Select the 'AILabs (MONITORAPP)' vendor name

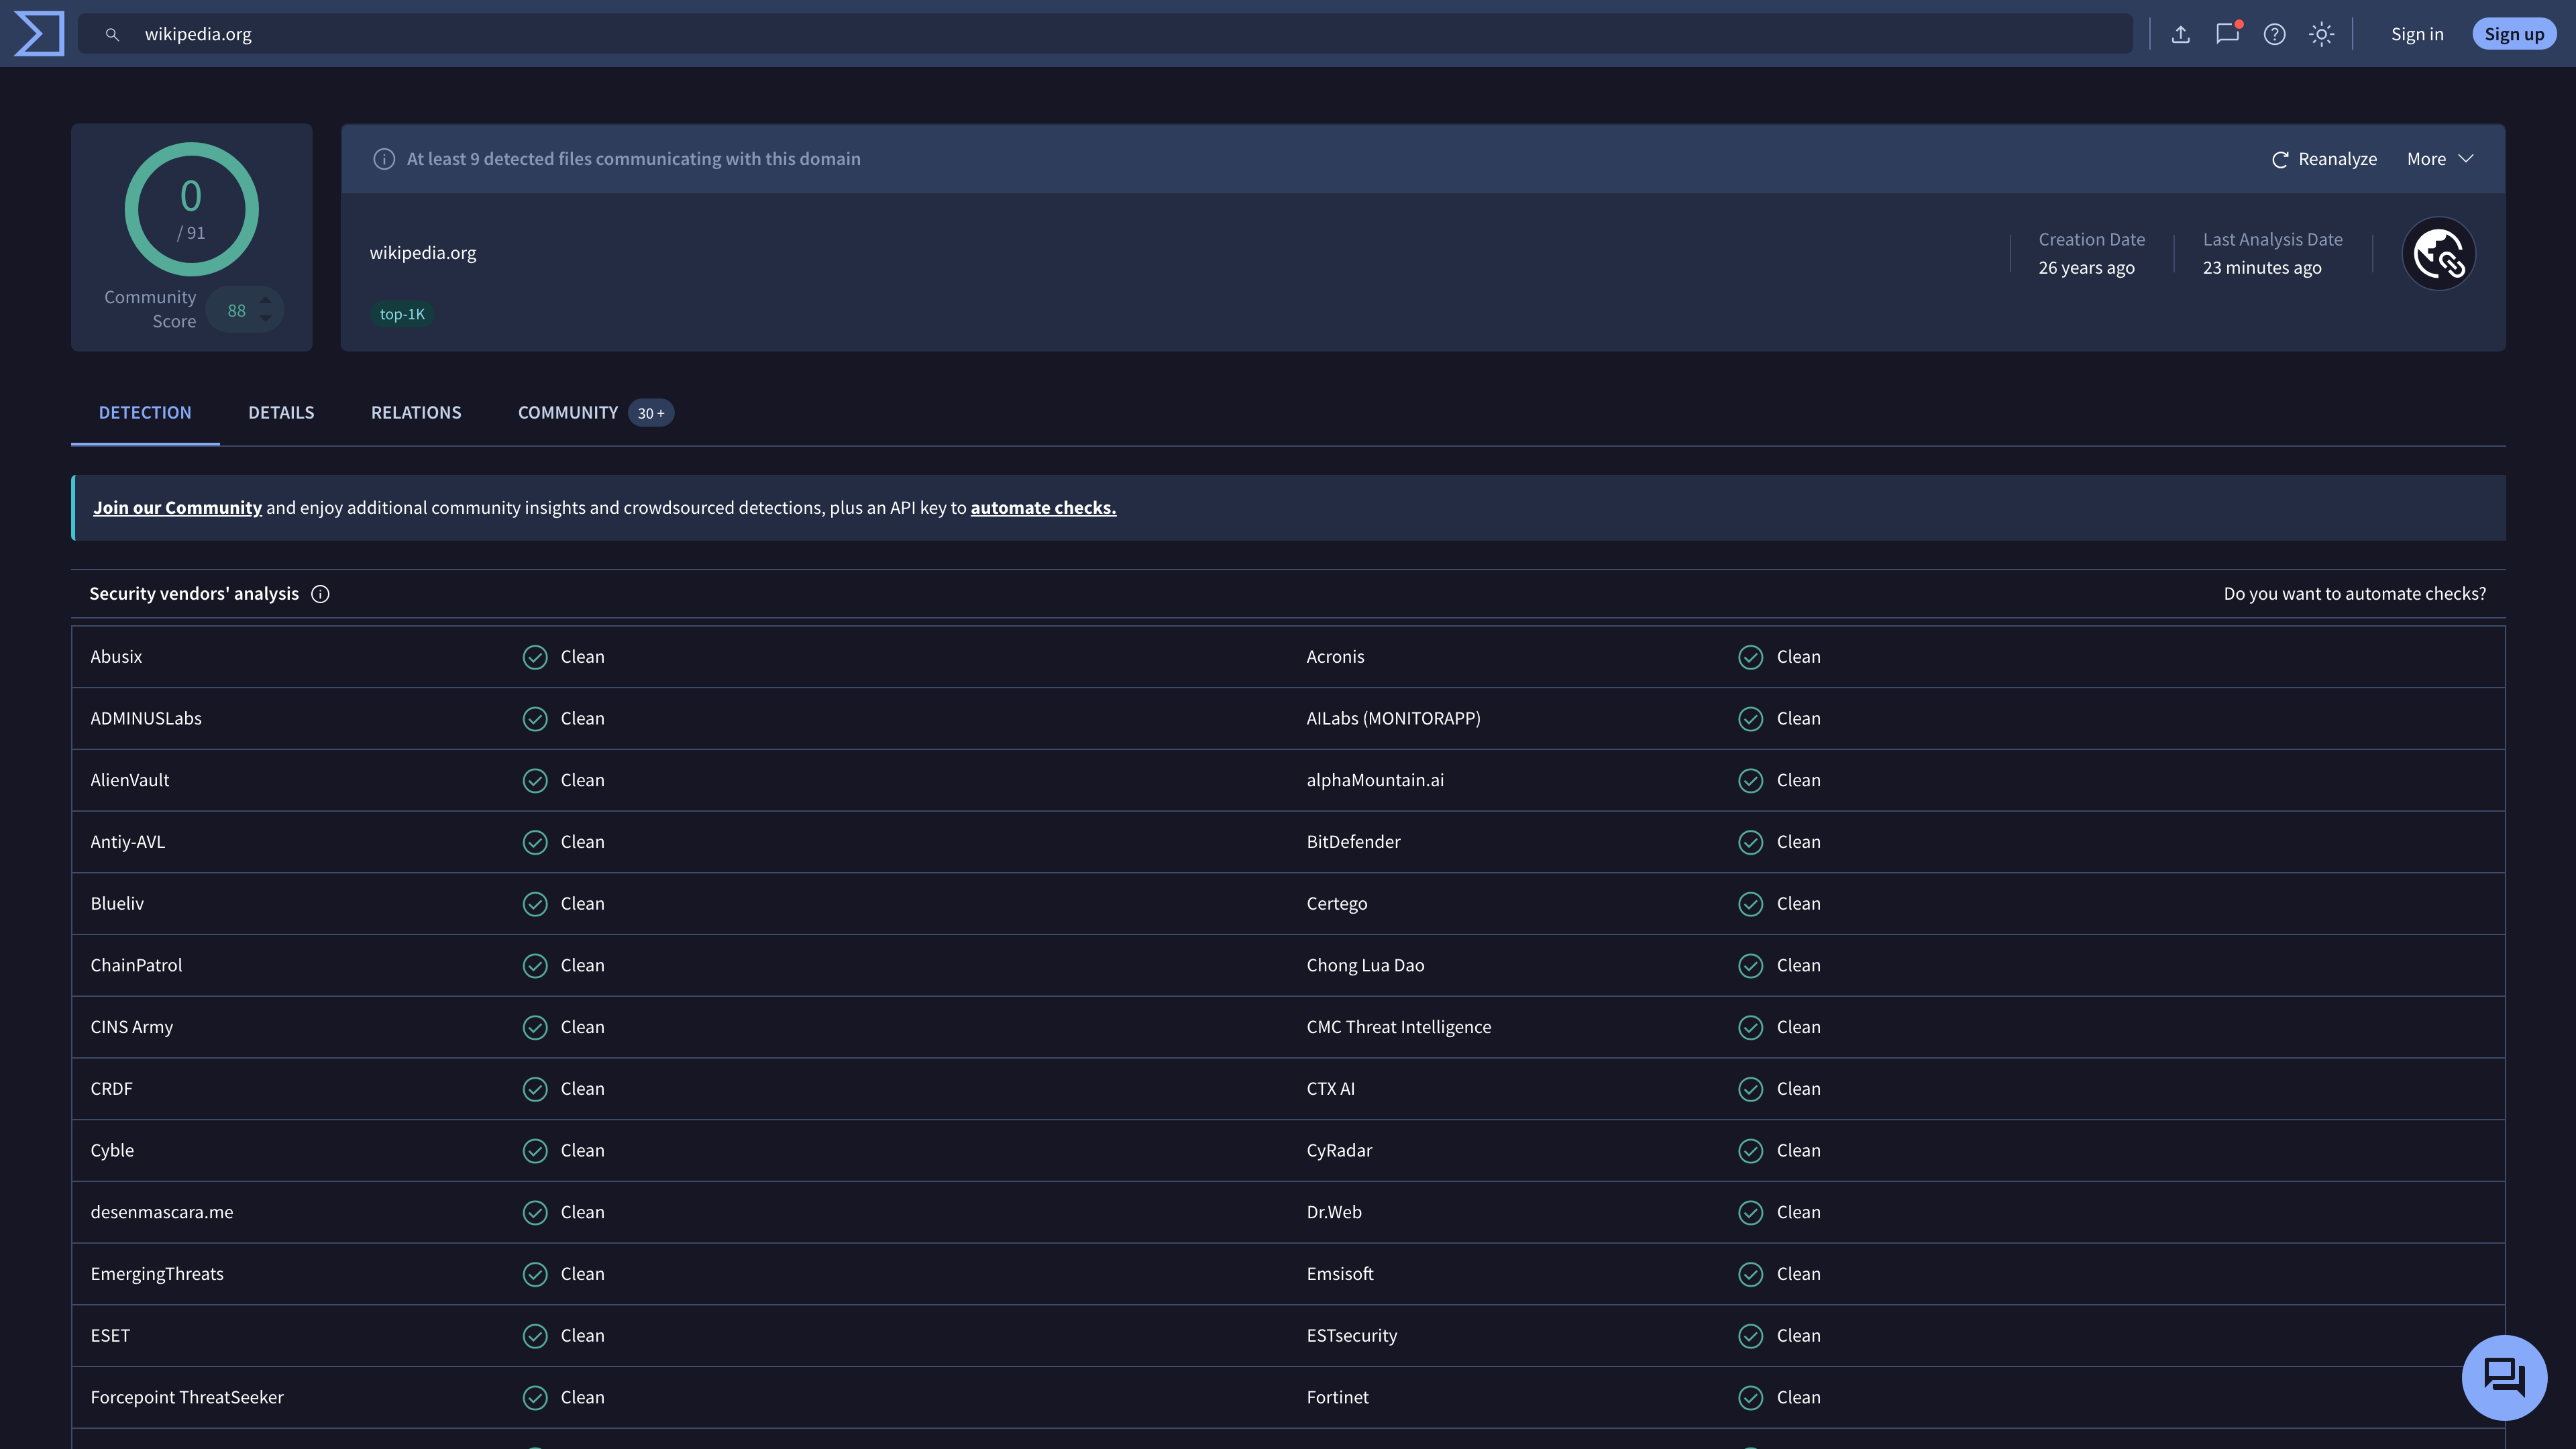pyautogui.click(x=1393, y=719)
